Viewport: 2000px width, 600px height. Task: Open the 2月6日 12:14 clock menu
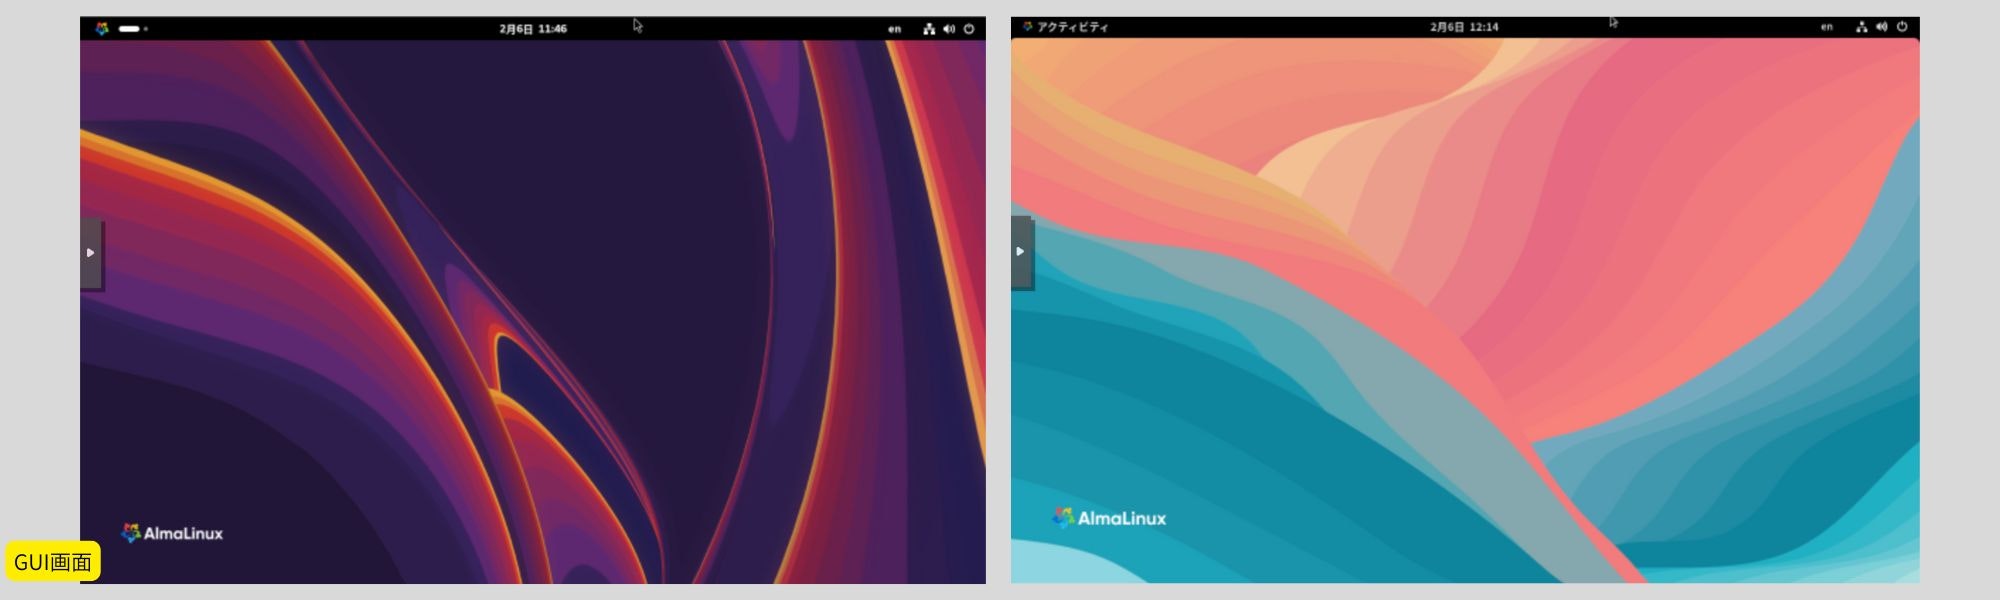coord(1464,27)
